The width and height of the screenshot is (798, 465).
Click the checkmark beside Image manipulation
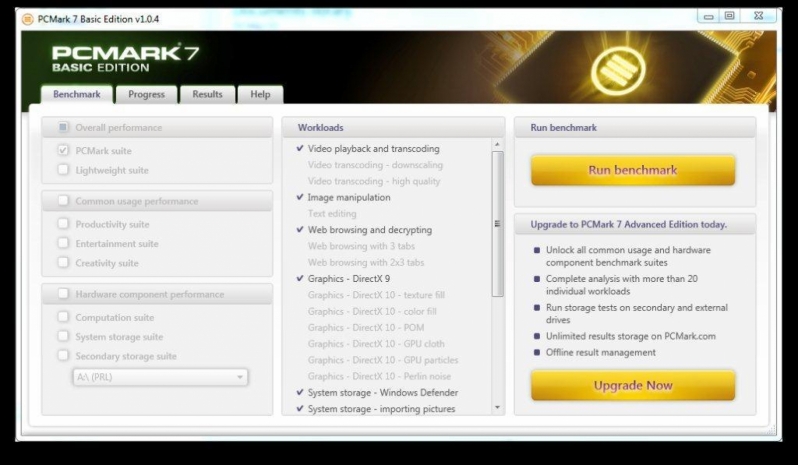click(x=300, y=197)
